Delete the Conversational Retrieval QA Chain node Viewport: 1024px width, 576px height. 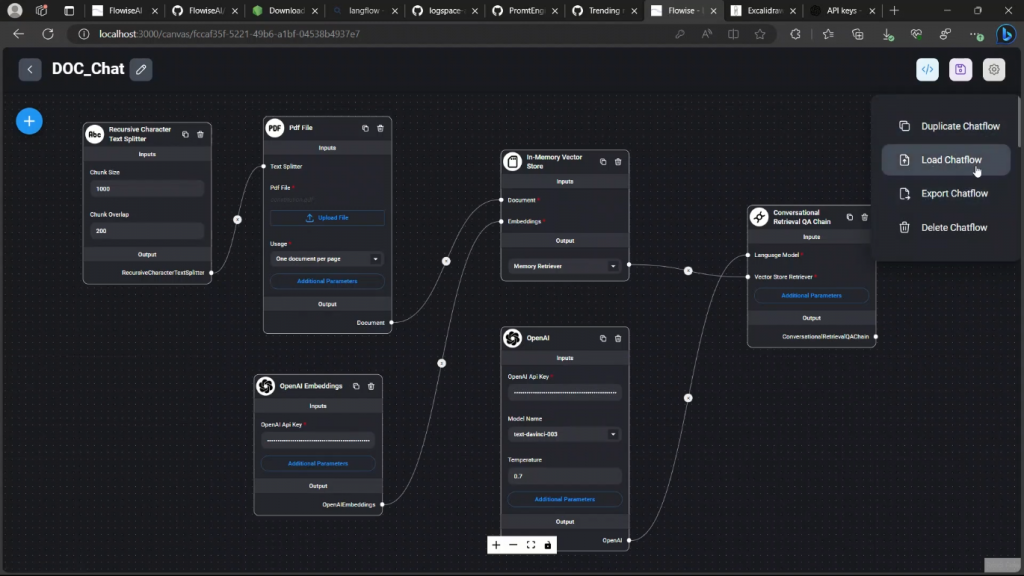(865, 217)
